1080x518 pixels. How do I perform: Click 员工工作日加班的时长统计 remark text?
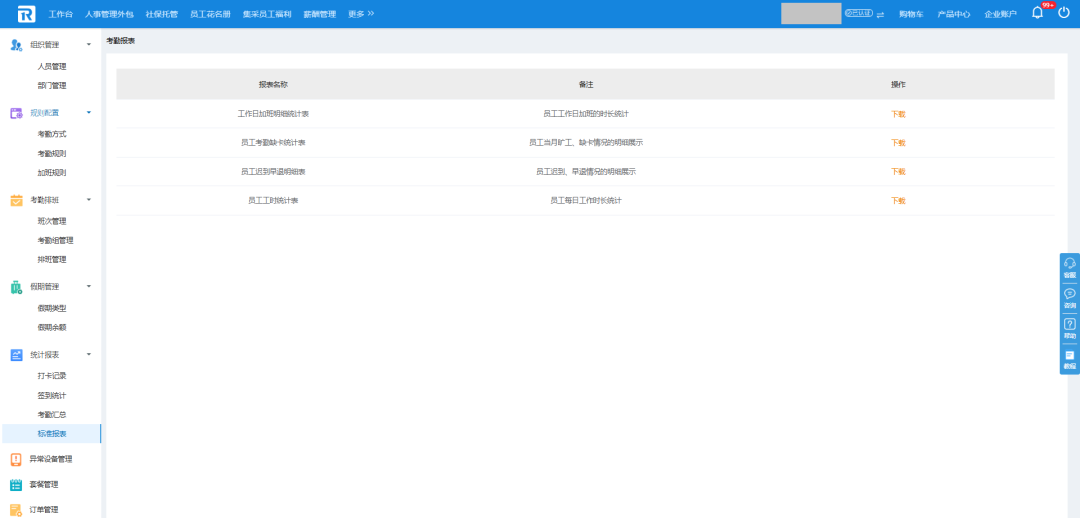point(585,114)
